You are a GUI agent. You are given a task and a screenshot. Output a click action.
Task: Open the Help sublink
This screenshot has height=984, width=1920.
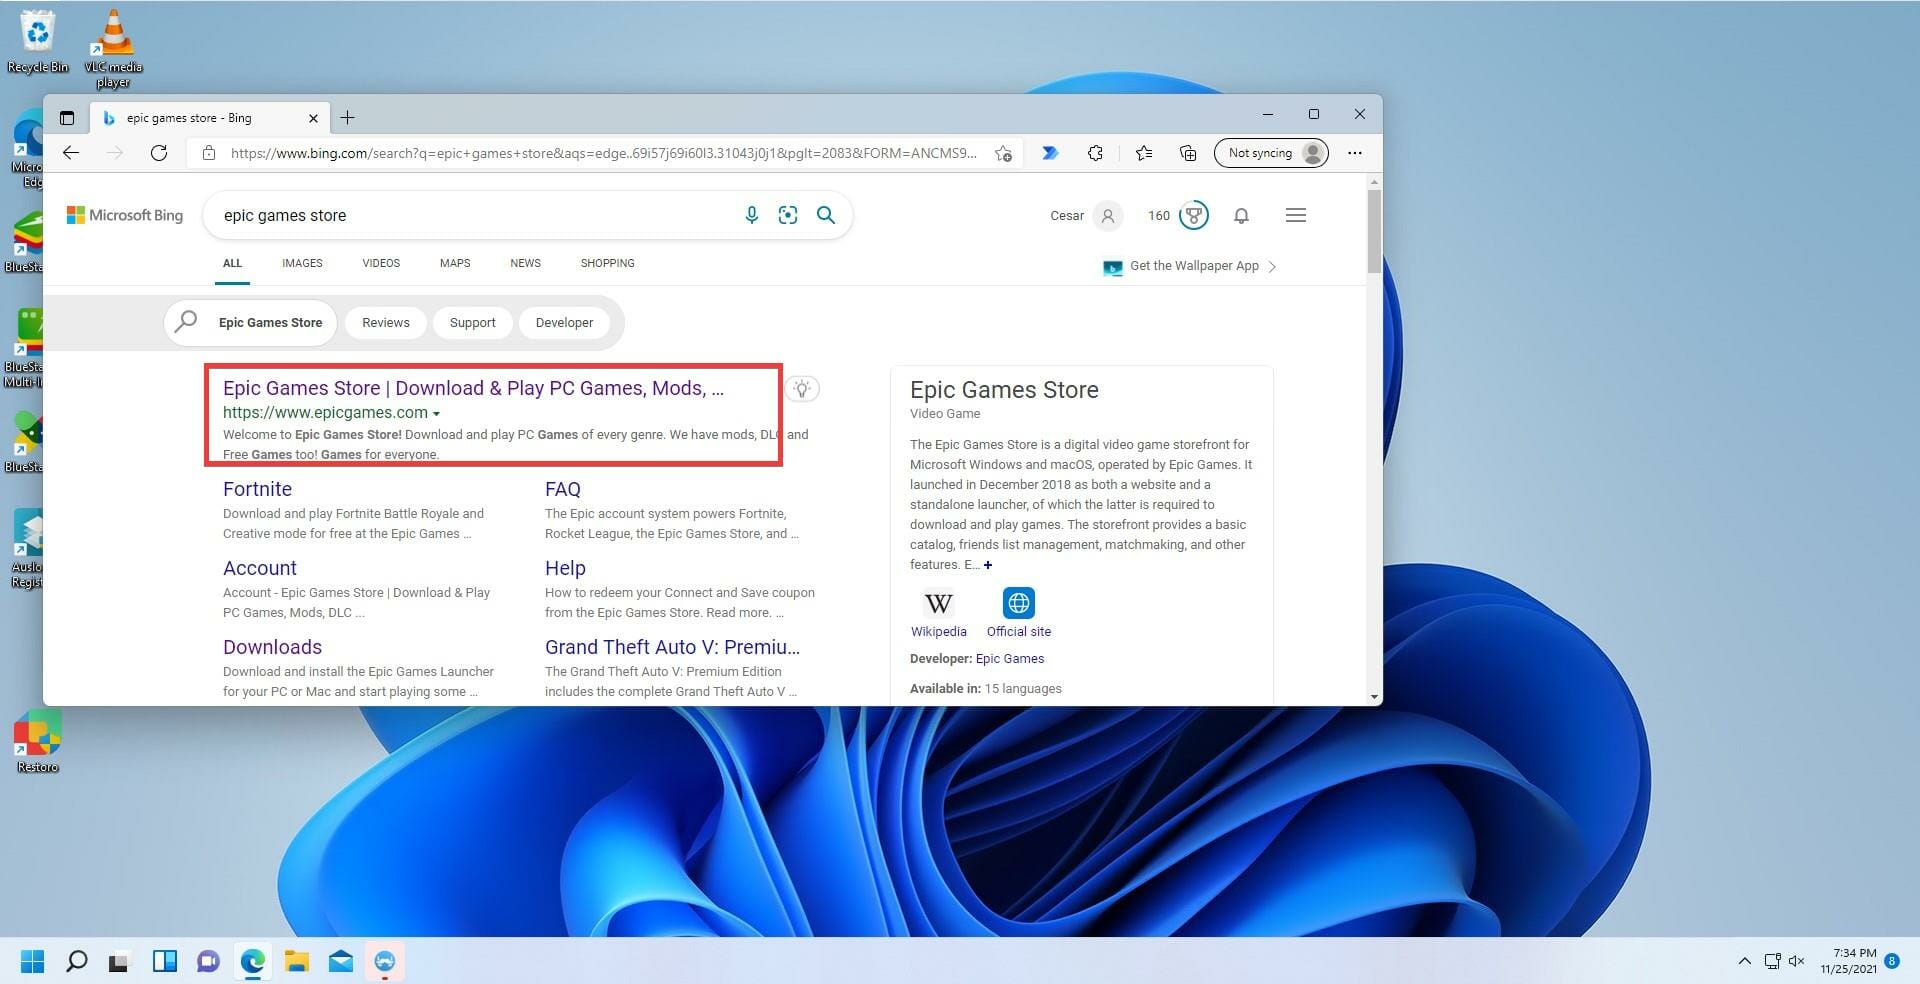coord(565,568)
